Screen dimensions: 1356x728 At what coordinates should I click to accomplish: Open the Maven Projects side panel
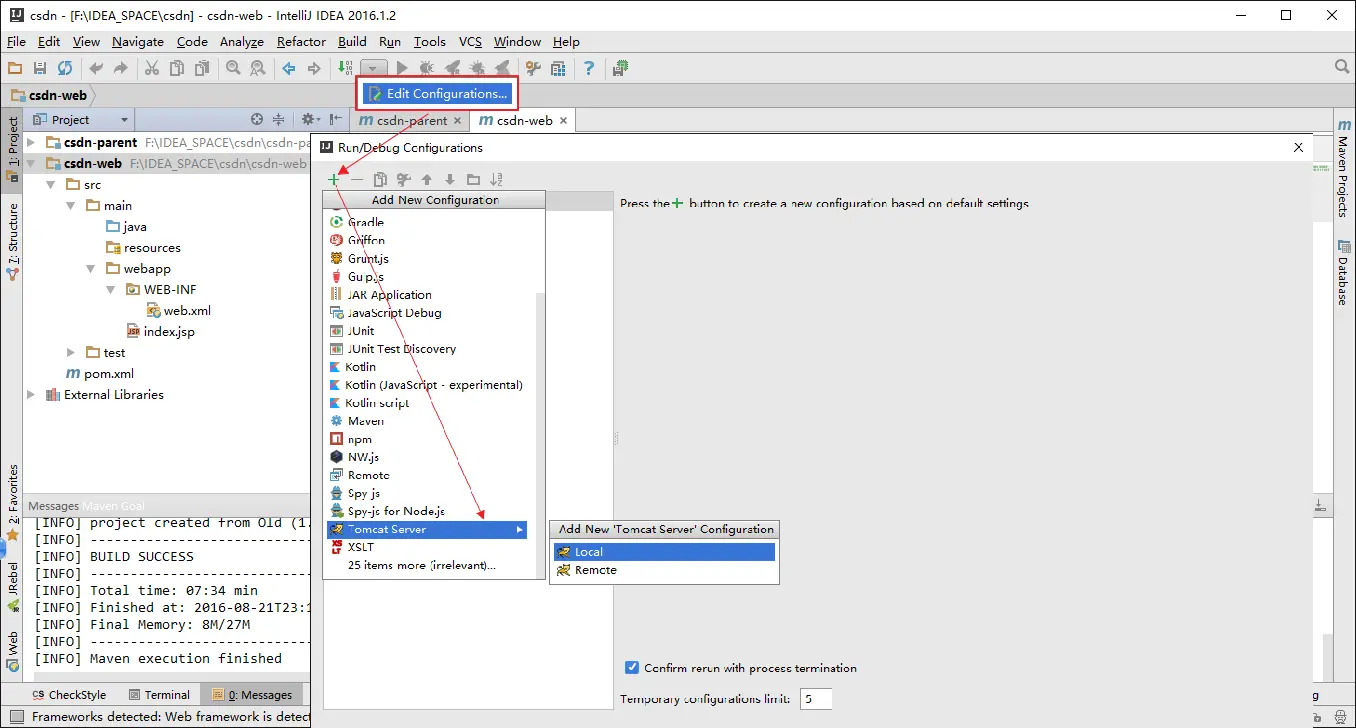click(x=1343, y=168)
